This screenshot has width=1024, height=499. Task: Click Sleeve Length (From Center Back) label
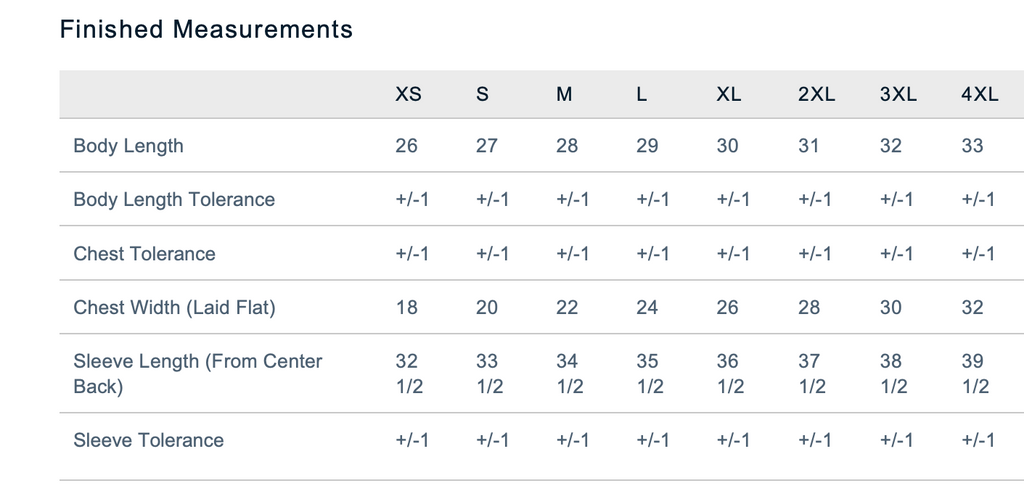click(x=197, y=374)
